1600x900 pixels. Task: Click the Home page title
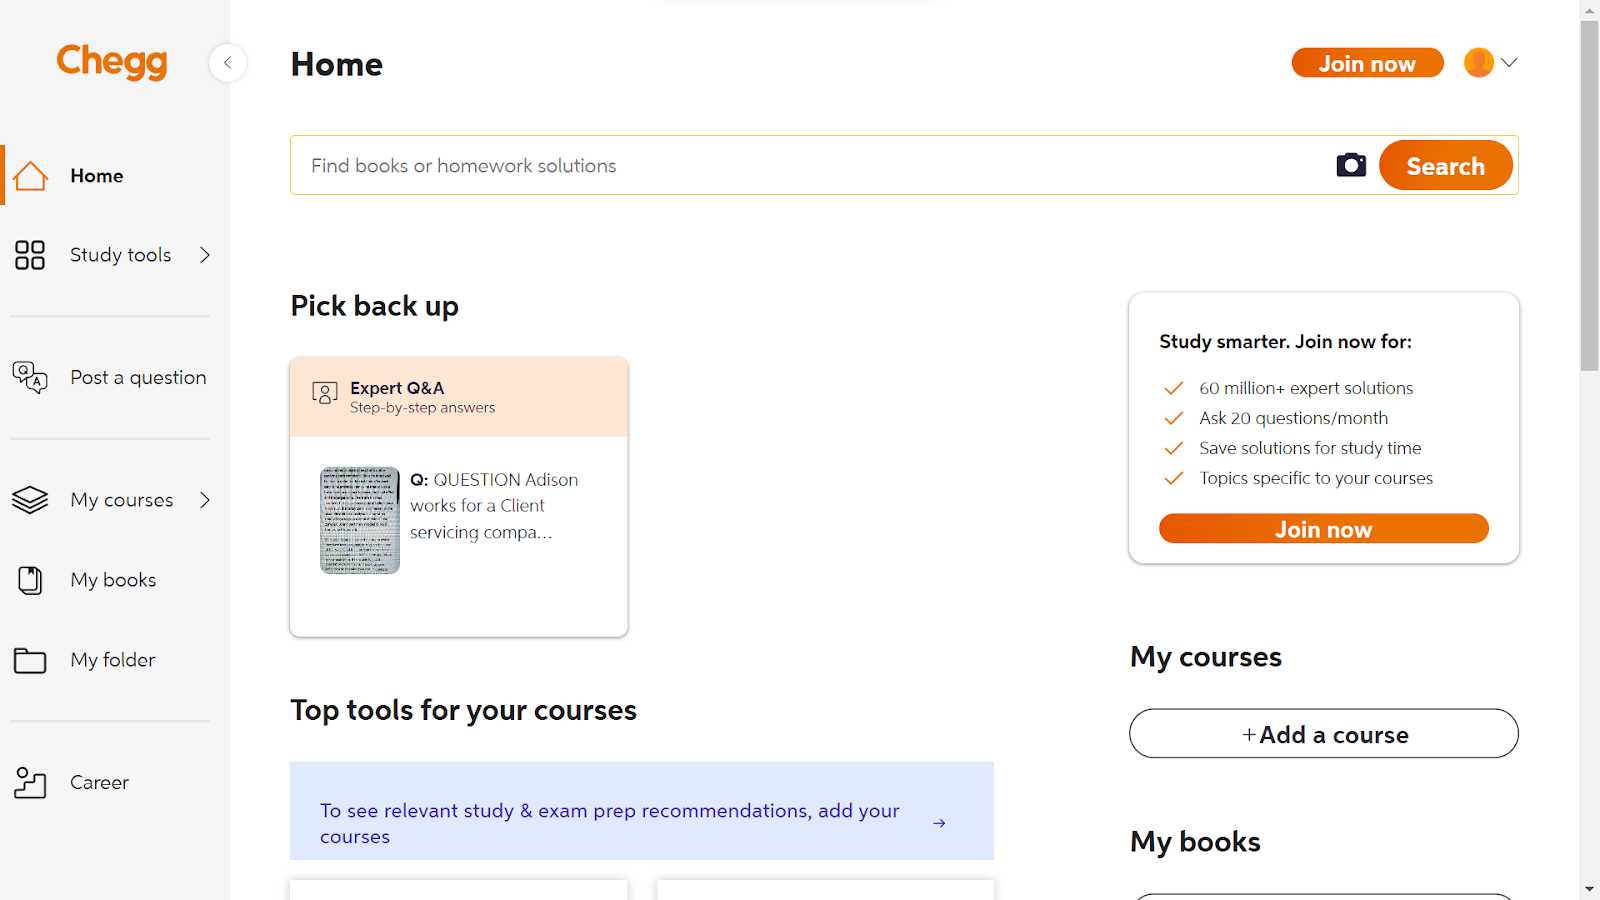(337, 65)
